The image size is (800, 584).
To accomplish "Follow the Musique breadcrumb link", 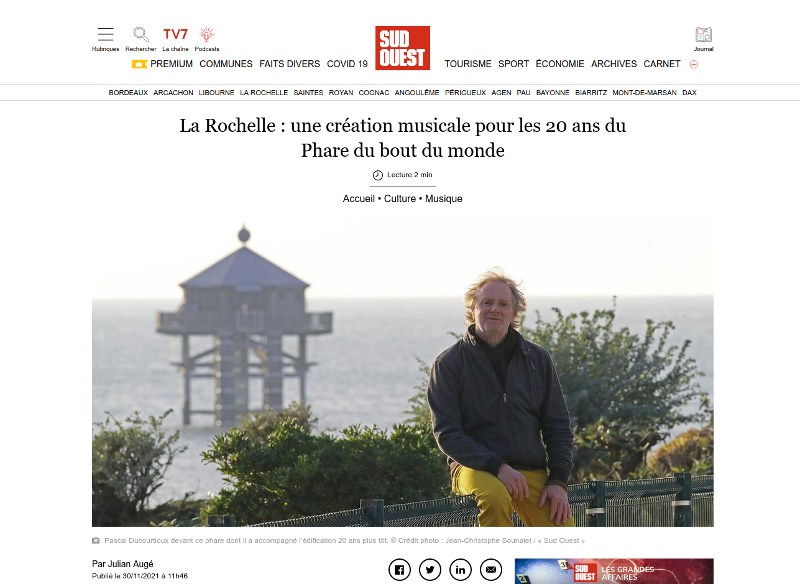I will tap(444, 198).
